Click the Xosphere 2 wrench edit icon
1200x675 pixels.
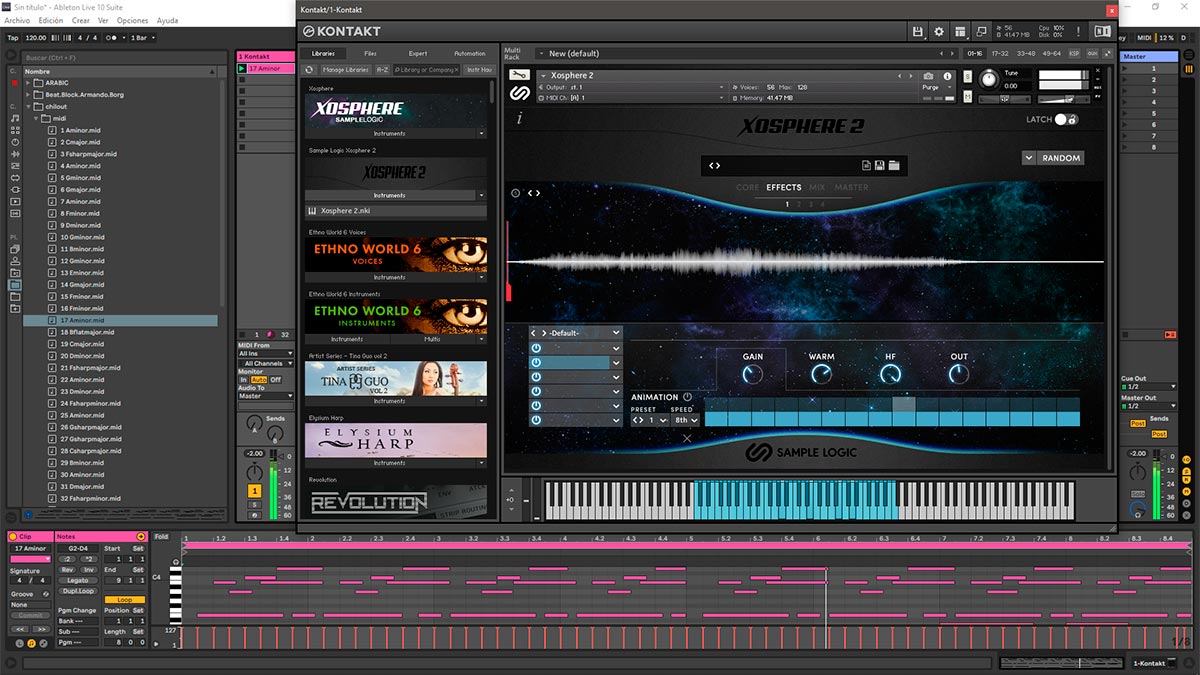(518, 75)
